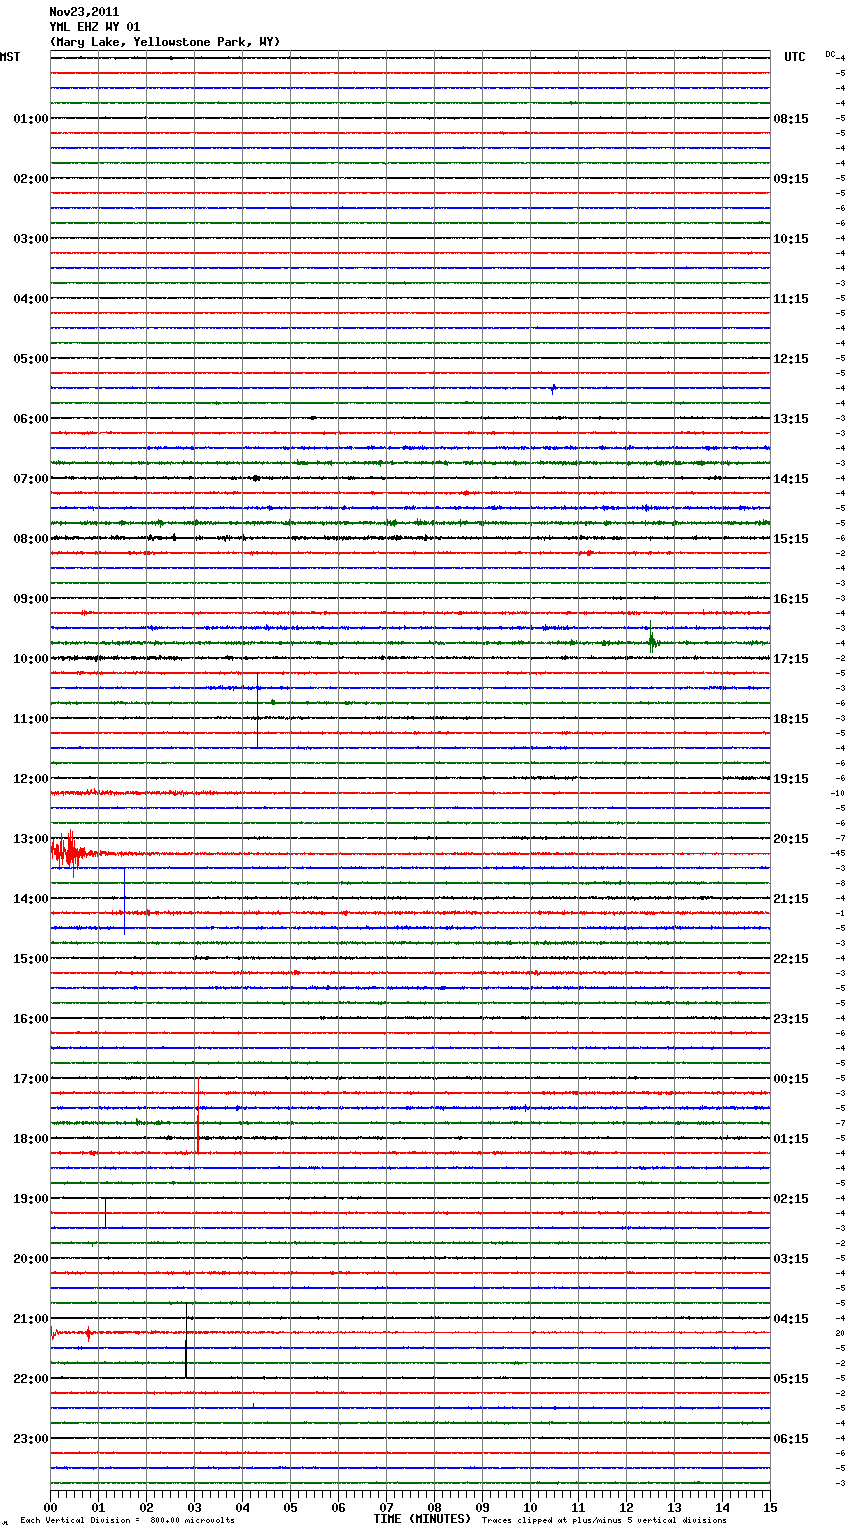Click the -10 DC offset value
Viewport: 850px width, 1534px height.
(x=838, y=794)
